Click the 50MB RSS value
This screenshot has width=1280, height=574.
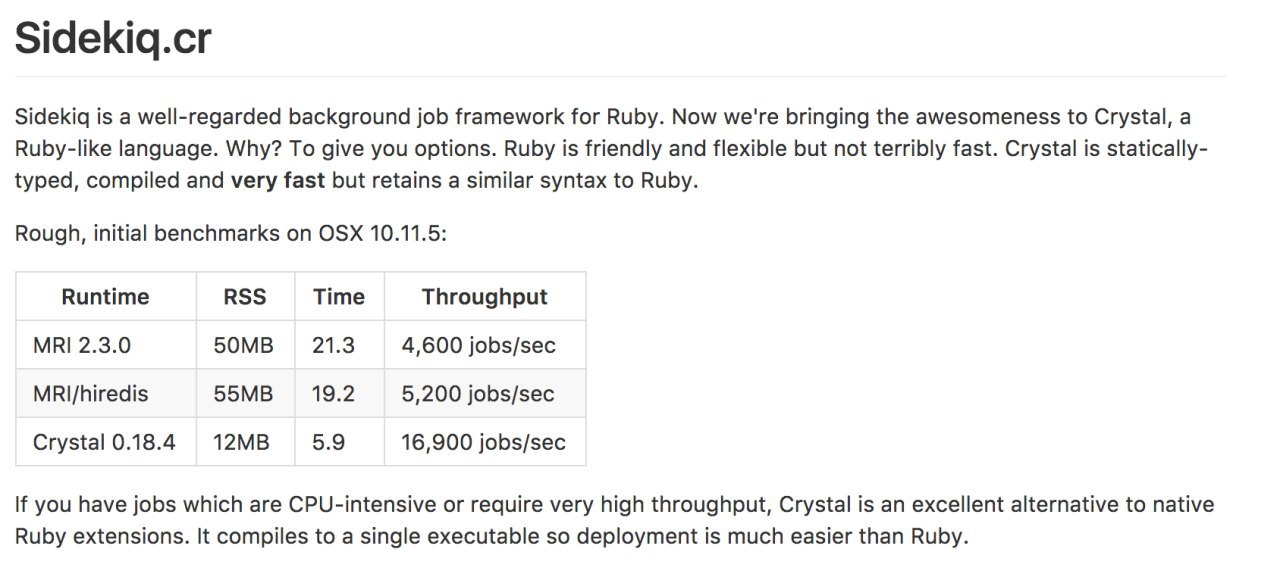tap(245, 346)
